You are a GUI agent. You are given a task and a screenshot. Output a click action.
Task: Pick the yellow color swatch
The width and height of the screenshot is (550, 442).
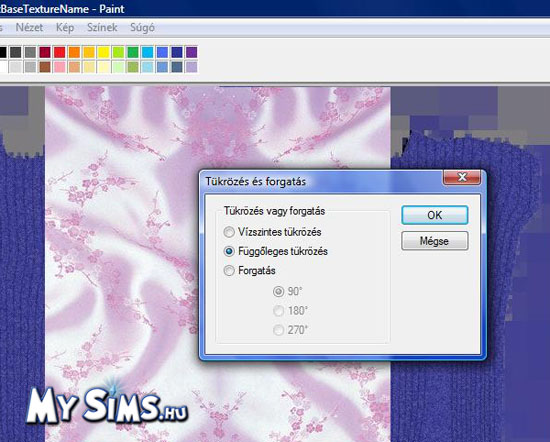104,52
